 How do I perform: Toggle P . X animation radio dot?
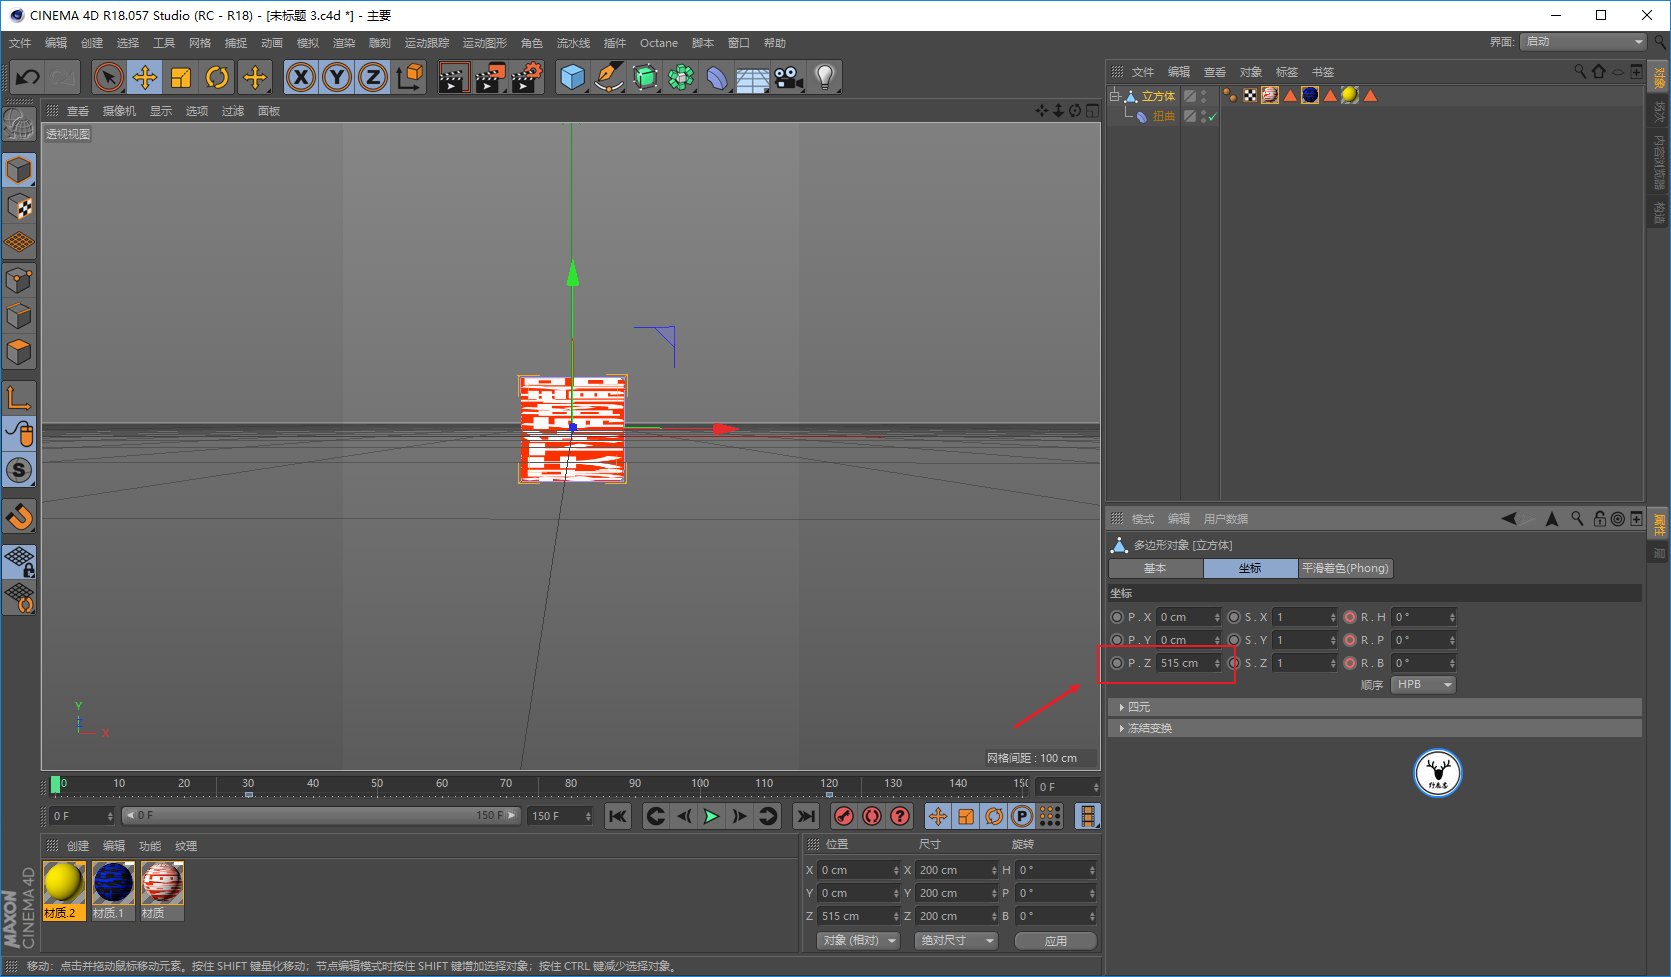1117,617
